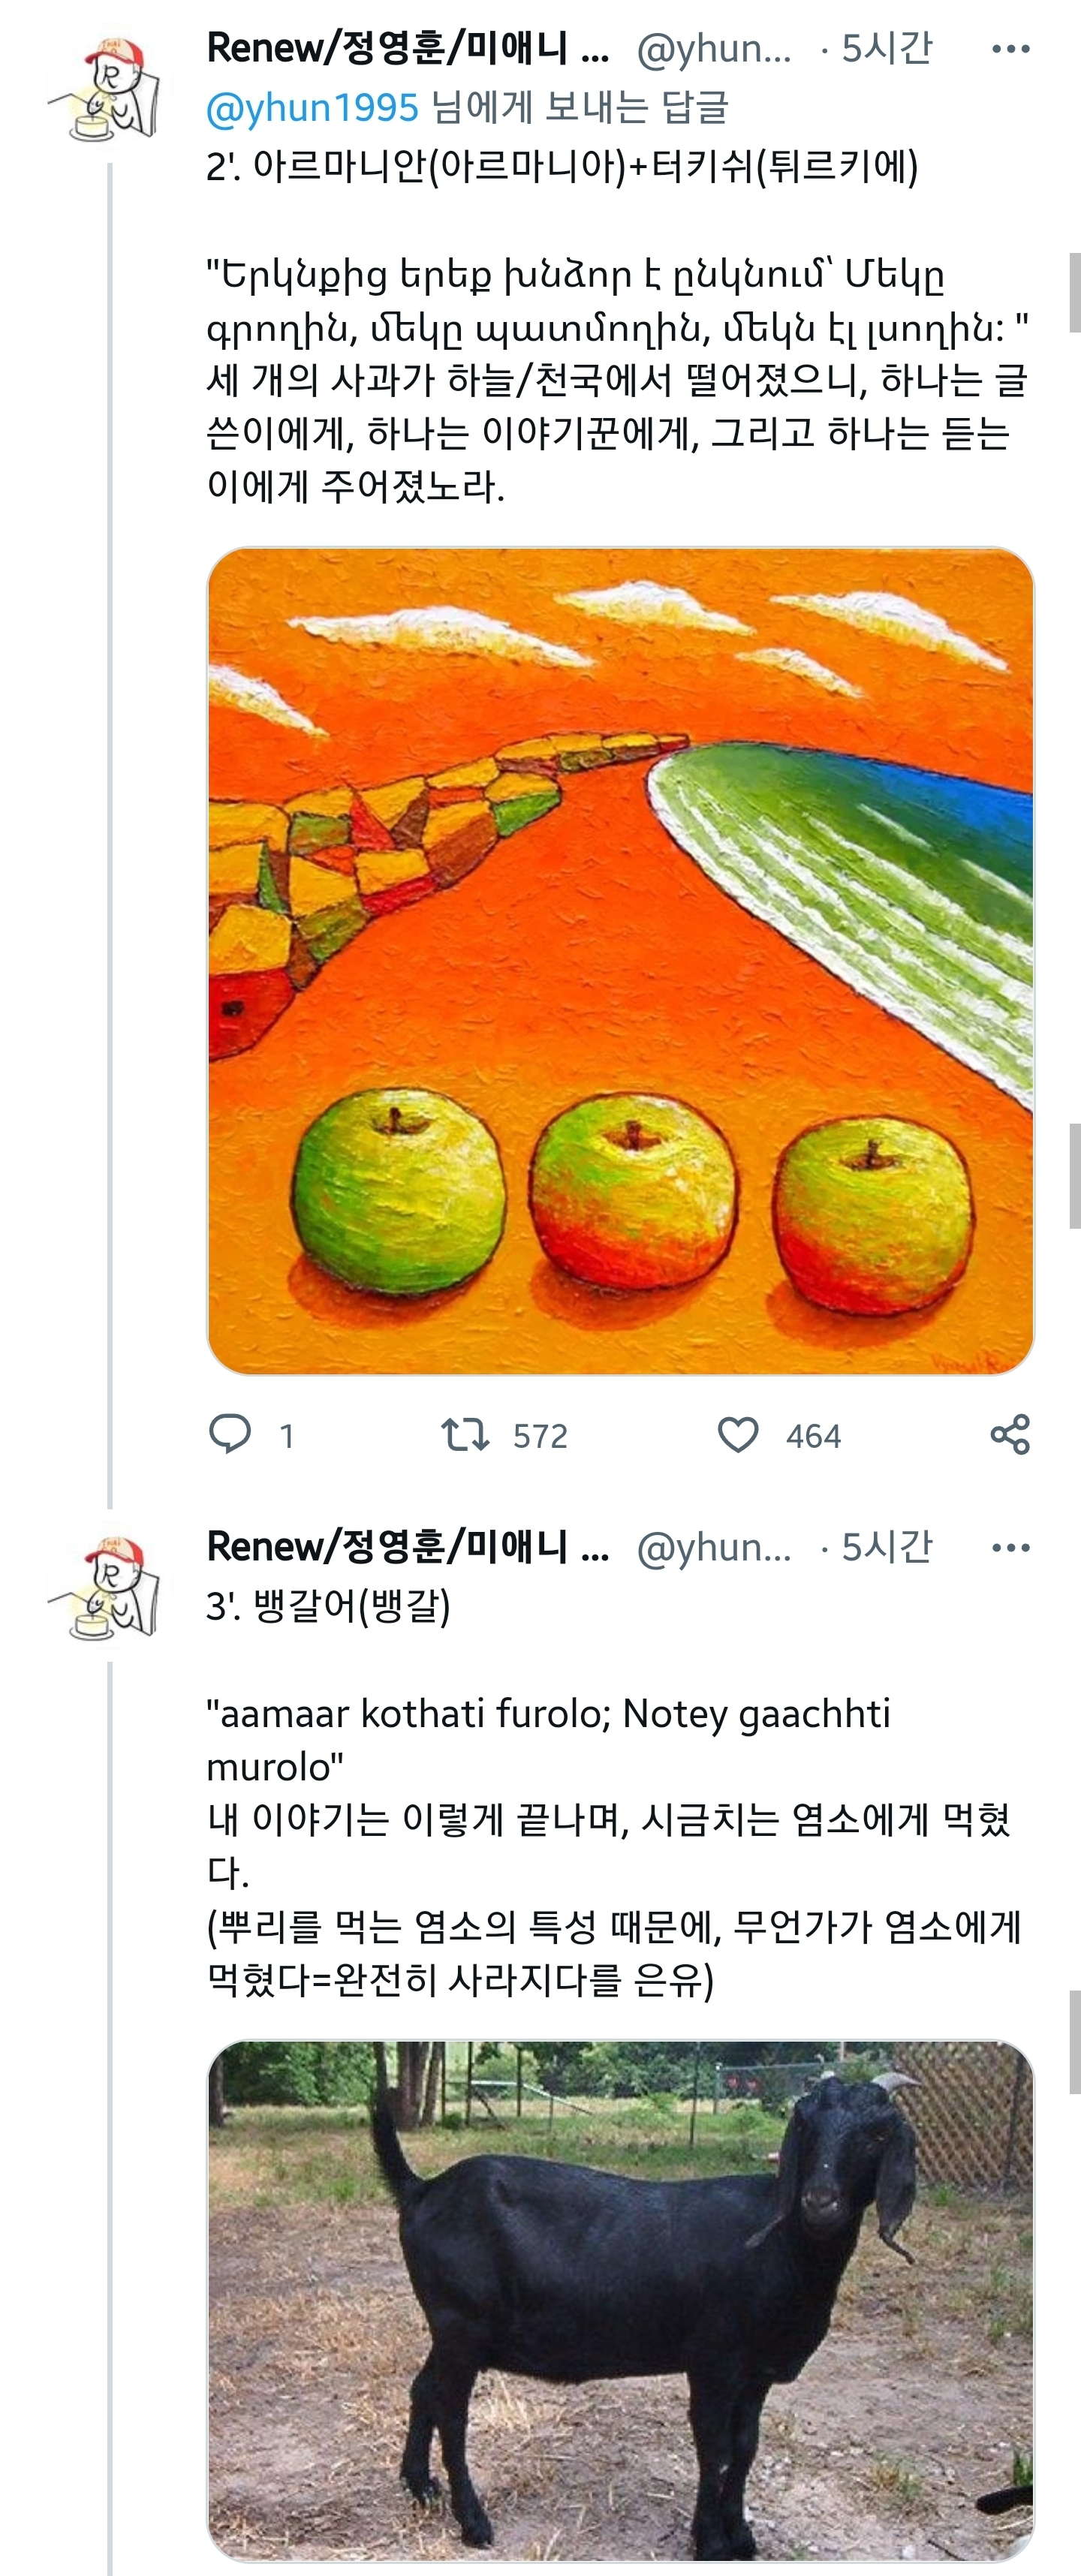Viewport: 1081px width, 2576px height.
Task: Open more options on first tweet
Action: click(x=1010, y=49)
